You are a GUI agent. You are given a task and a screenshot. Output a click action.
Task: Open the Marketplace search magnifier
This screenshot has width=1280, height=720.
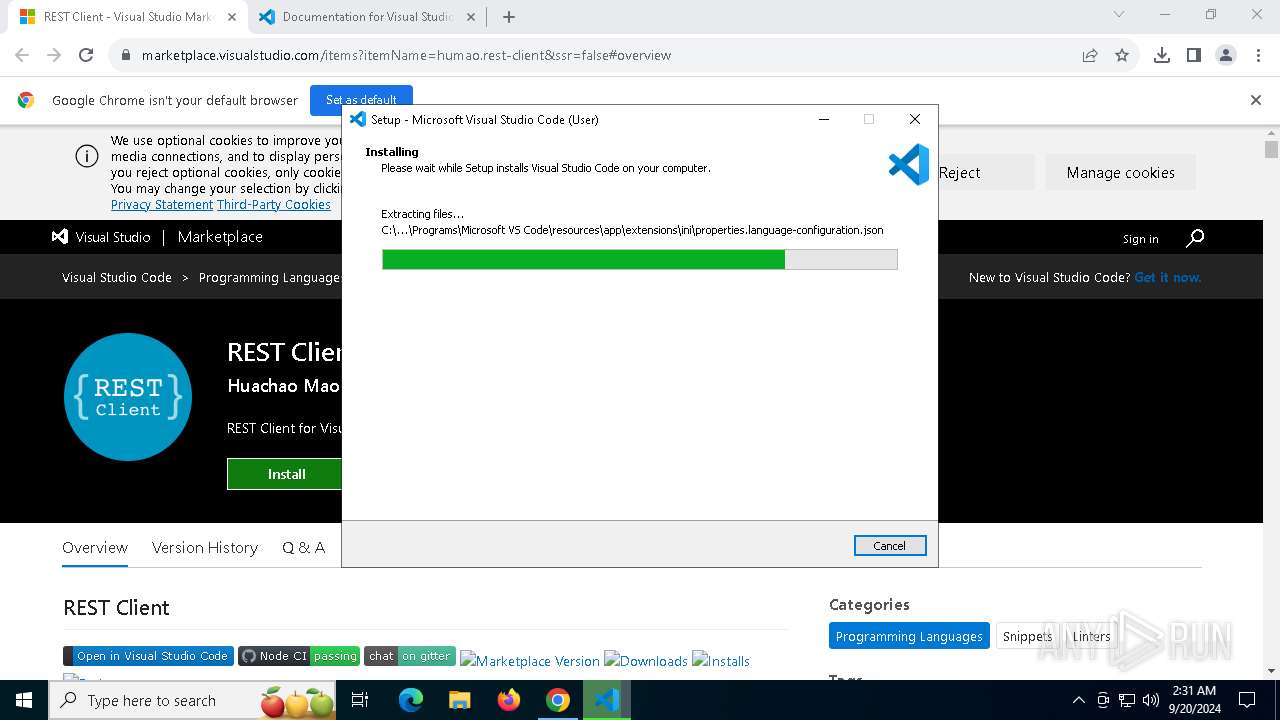[1195, 238]
